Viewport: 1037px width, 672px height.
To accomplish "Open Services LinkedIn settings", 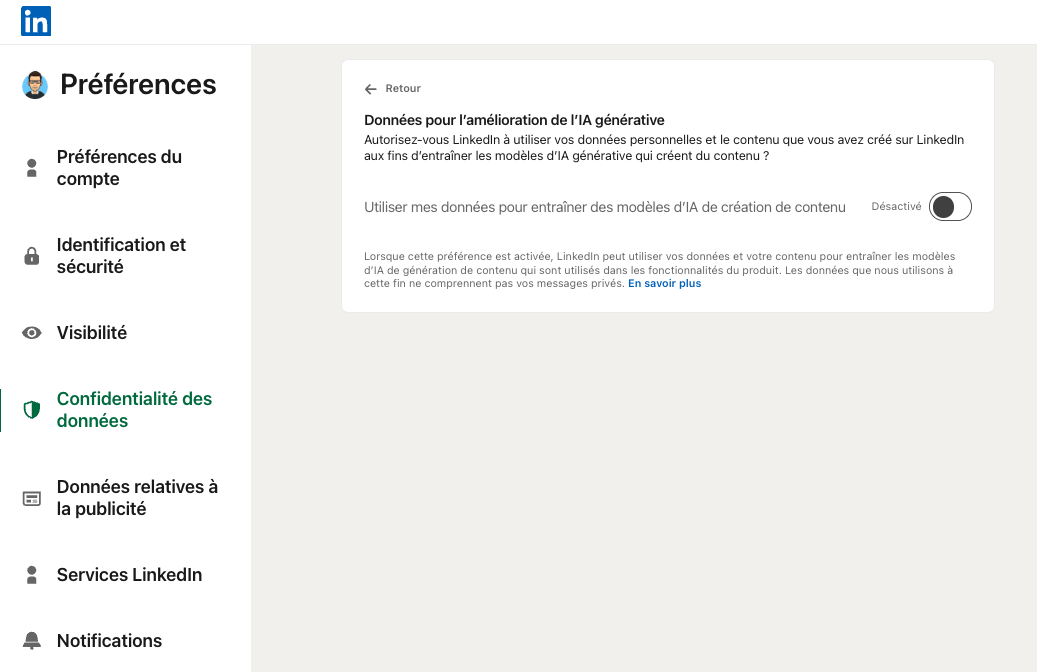I will (x=129, y=575).
